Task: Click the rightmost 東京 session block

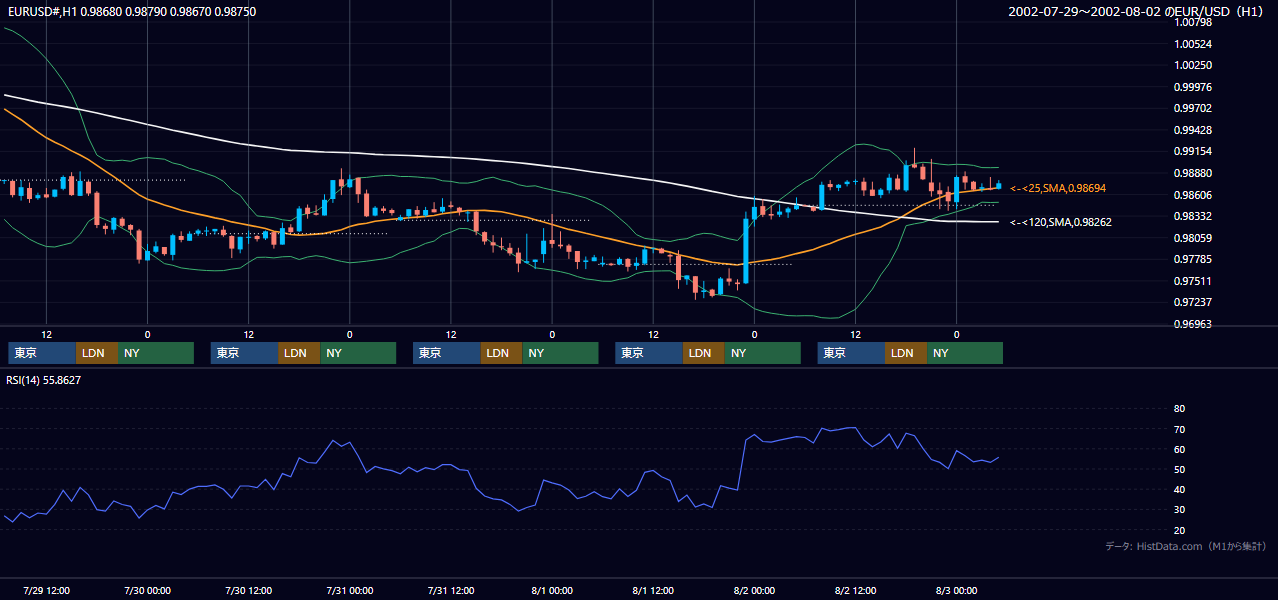Action: [851, 353]
